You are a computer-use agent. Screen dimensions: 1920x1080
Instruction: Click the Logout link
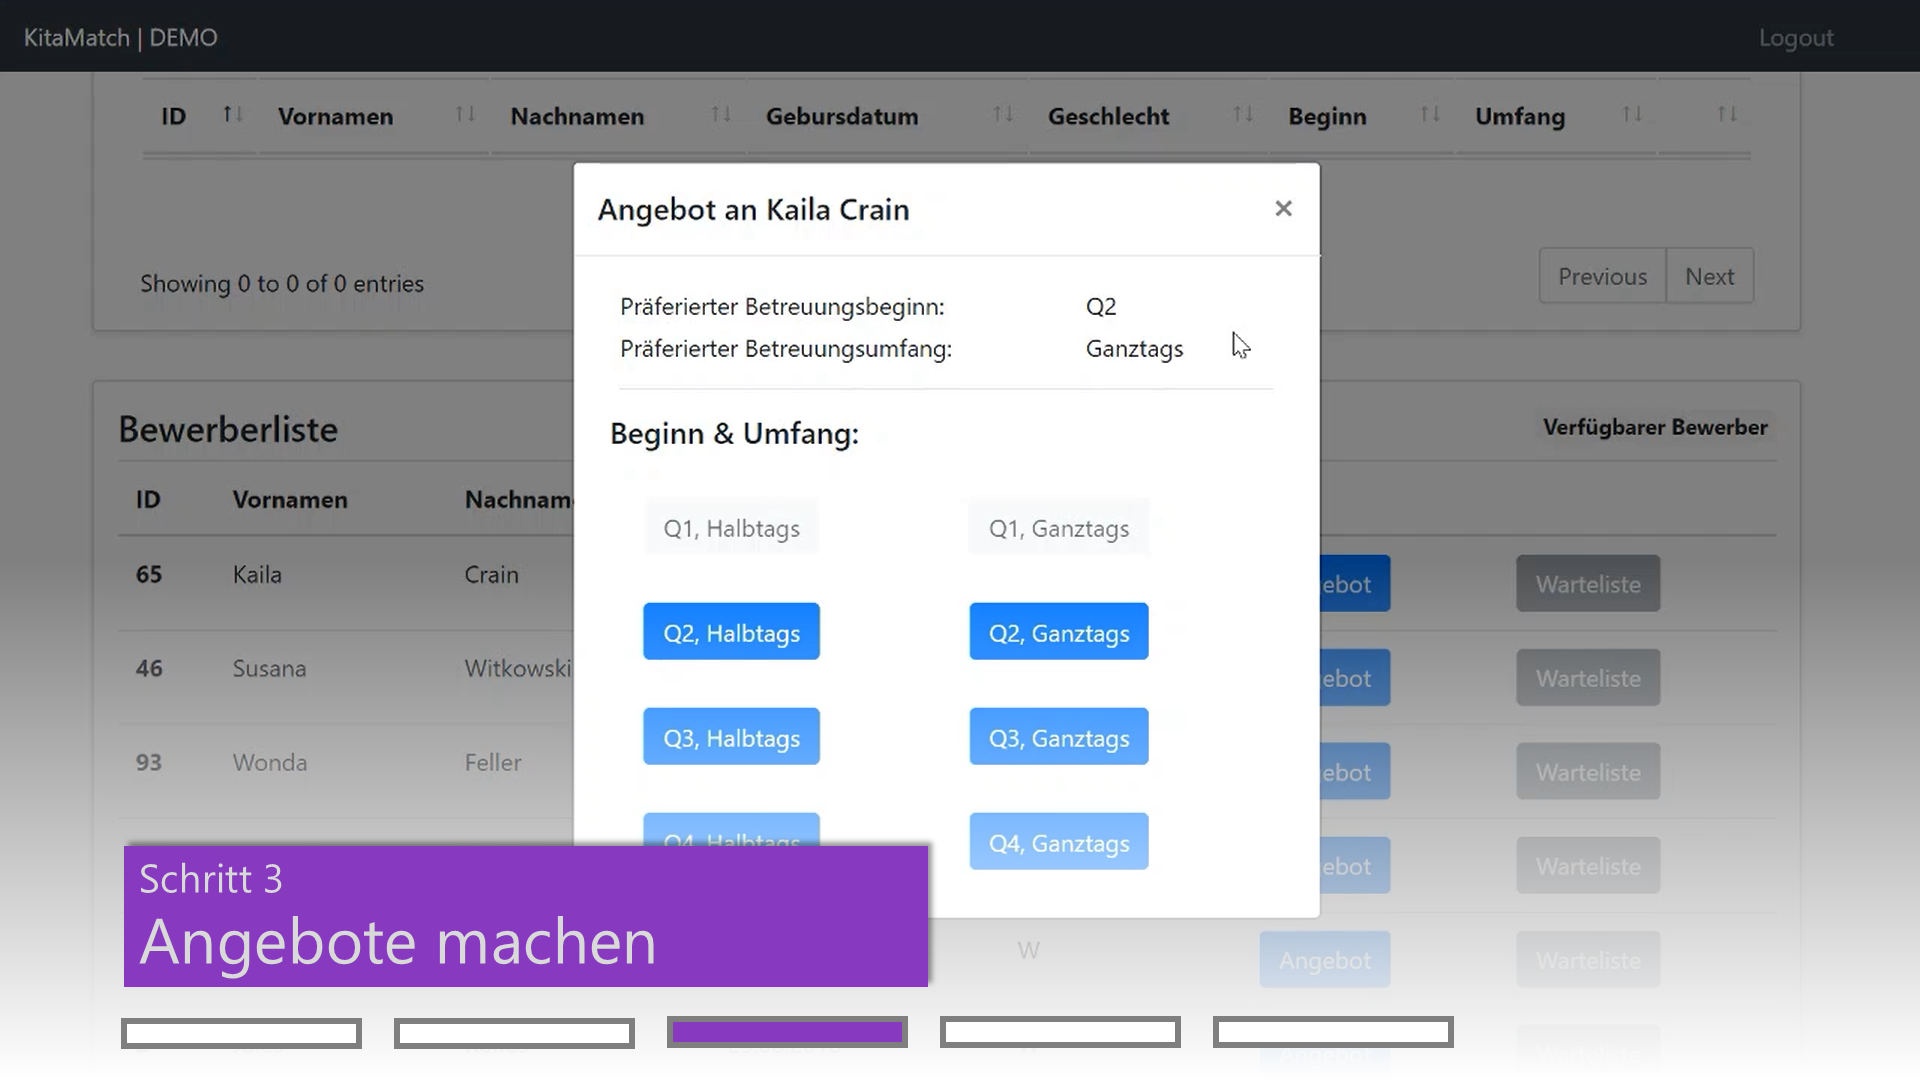(x=1795, y=38)
